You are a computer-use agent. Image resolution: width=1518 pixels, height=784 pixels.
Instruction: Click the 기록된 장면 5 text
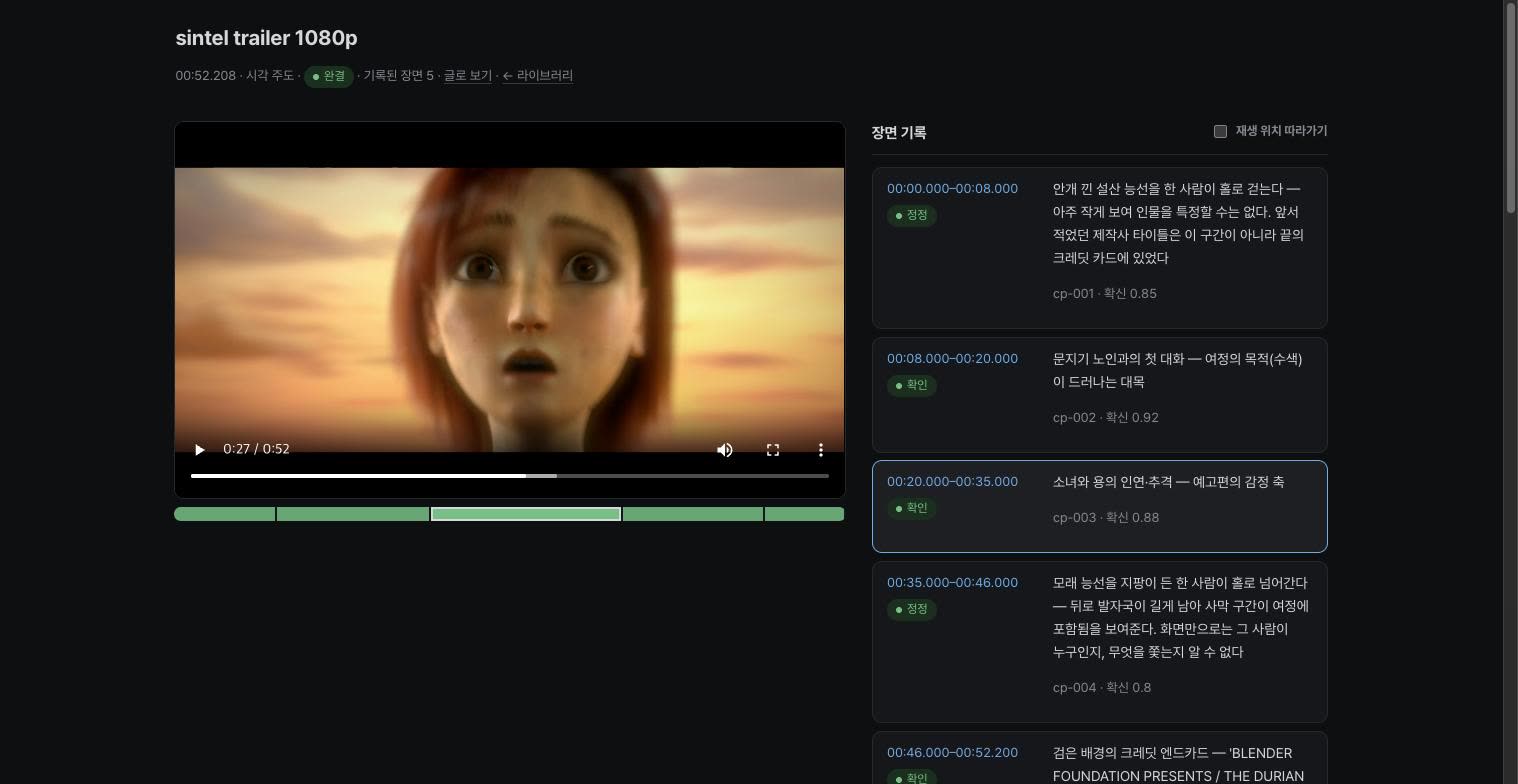tap(399, 76)
